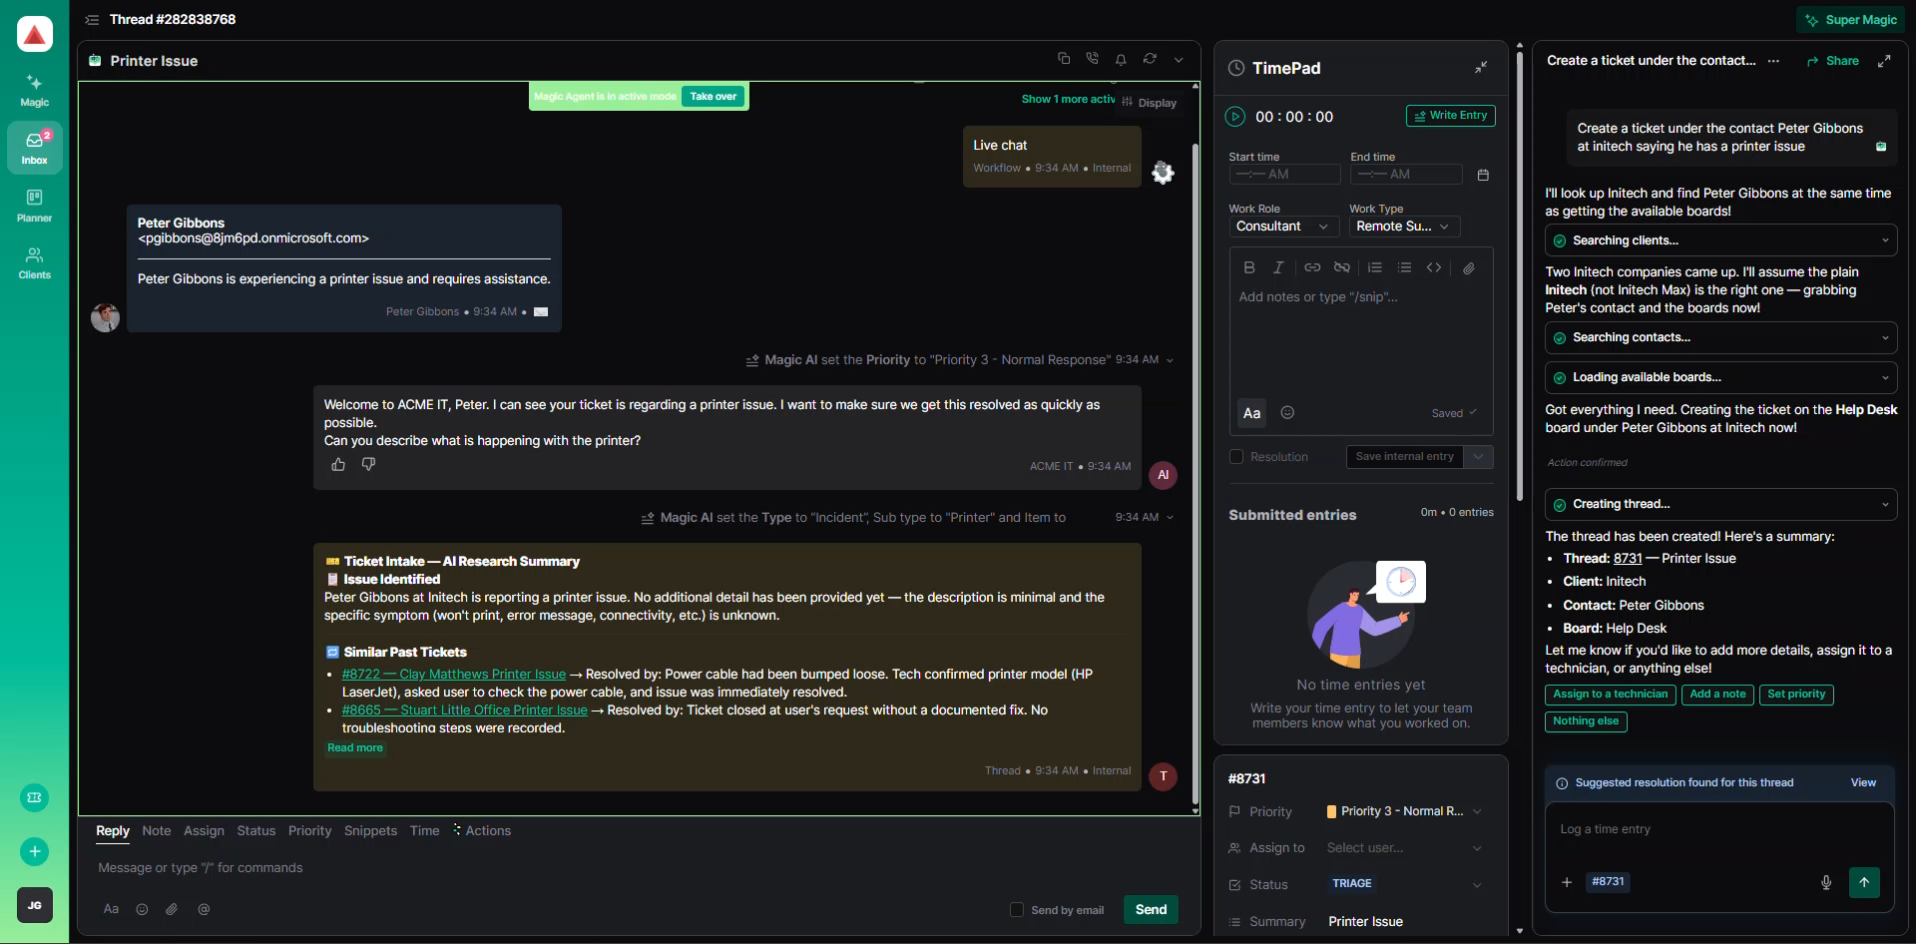The height and width of the screenshot is (944, 1916).
Task: Open the #8722 Clay Matthews Printer Issue link
Action: point(454,675)
